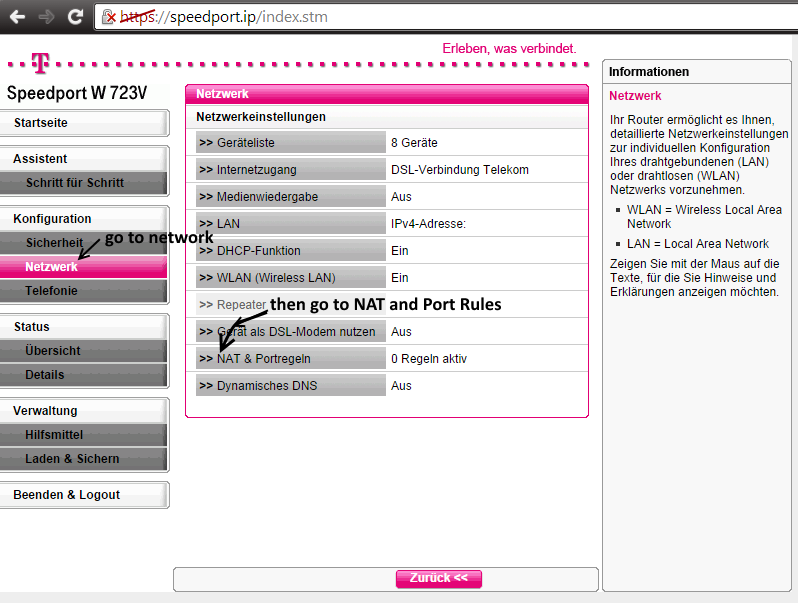Screen dimensions: 798x603
Task: Click the browser back arrow
Action: coord(18,17)
